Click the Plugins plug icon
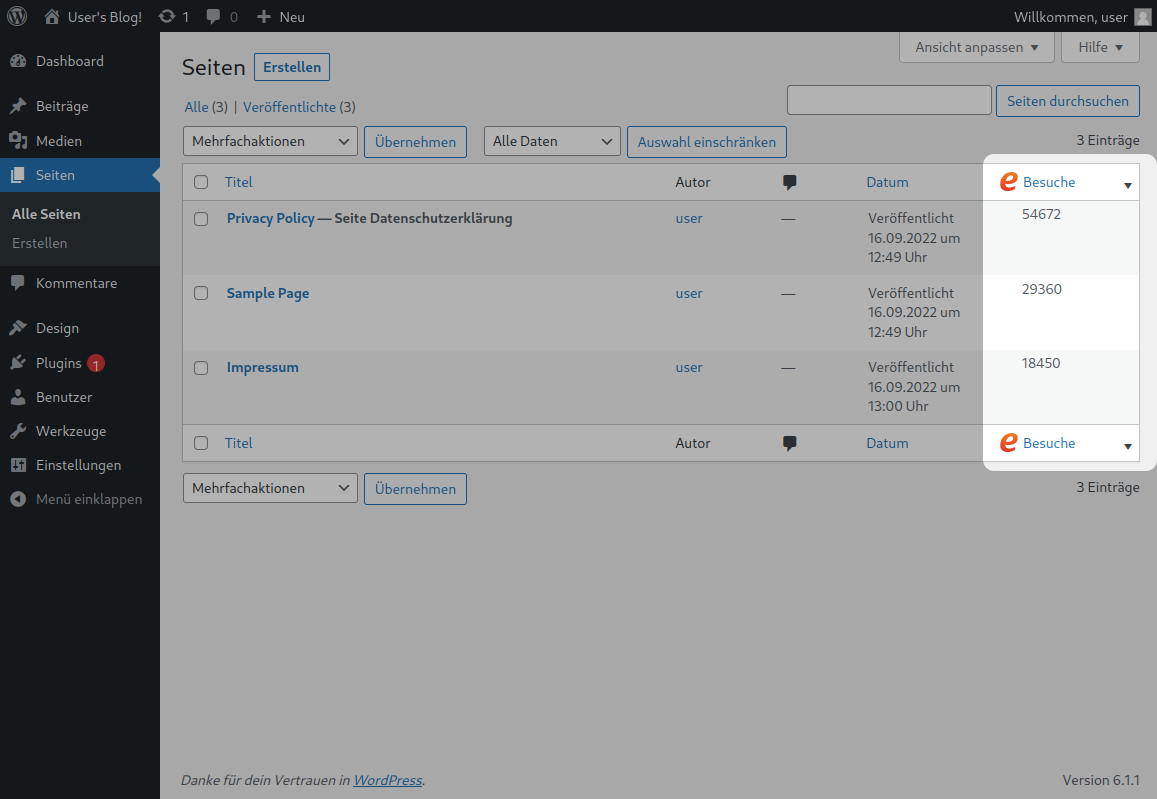Image resolution: width=1157 pixels, height=799 pixels. (18, 363)
